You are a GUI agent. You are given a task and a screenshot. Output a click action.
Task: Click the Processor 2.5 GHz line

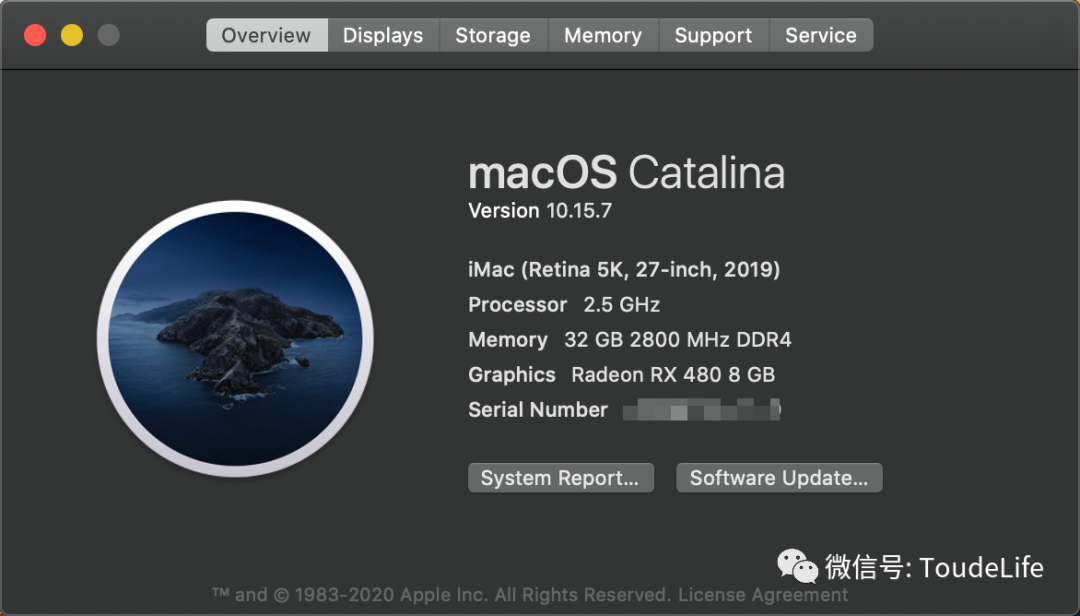click(x=564, y=305)
